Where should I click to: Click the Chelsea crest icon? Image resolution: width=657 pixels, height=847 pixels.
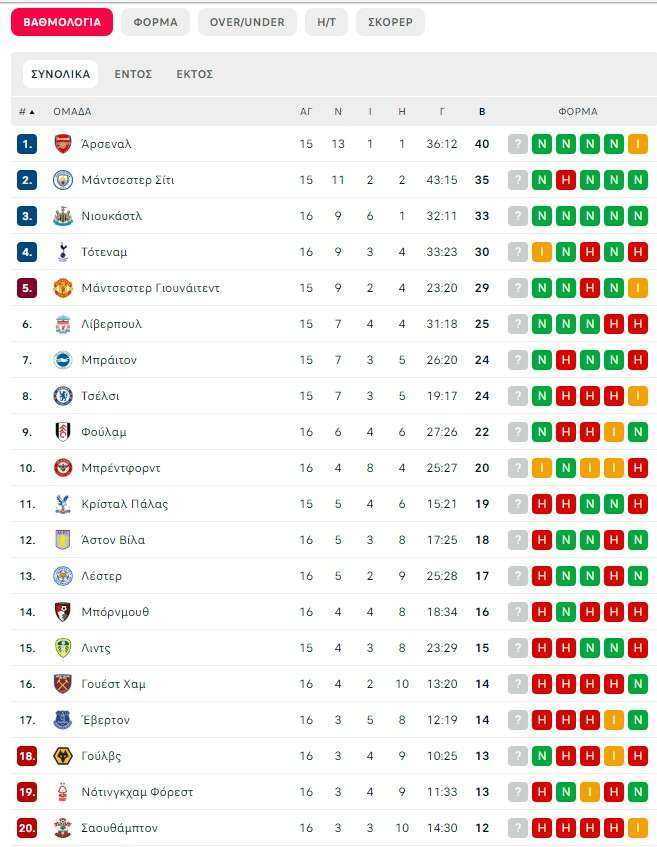63,396
